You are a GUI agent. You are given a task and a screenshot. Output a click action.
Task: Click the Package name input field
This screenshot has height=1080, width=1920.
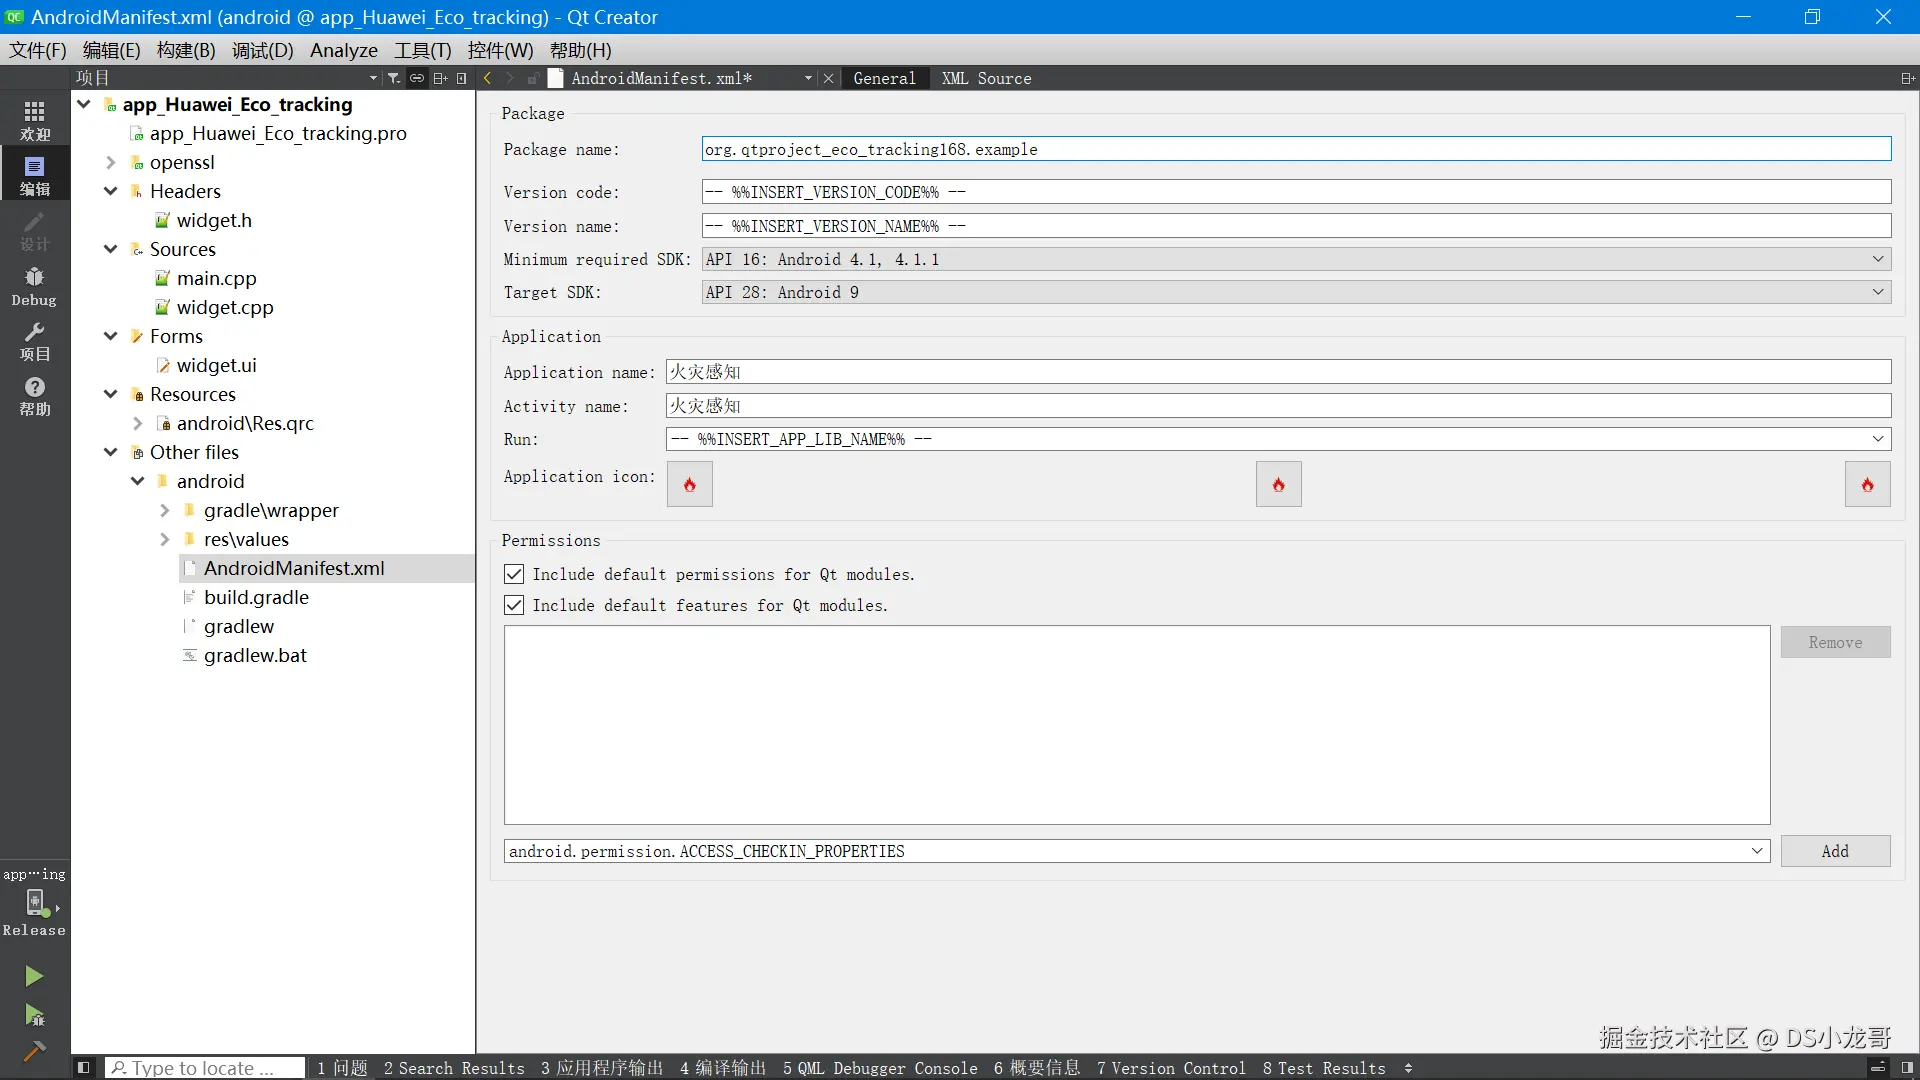(x=1295, y=149)
